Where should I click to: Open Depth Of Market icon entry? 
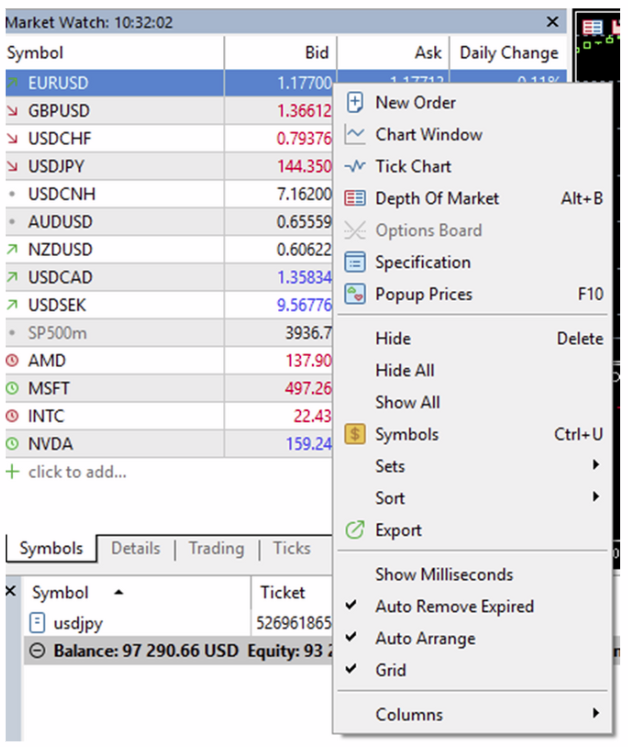point(355,198)
